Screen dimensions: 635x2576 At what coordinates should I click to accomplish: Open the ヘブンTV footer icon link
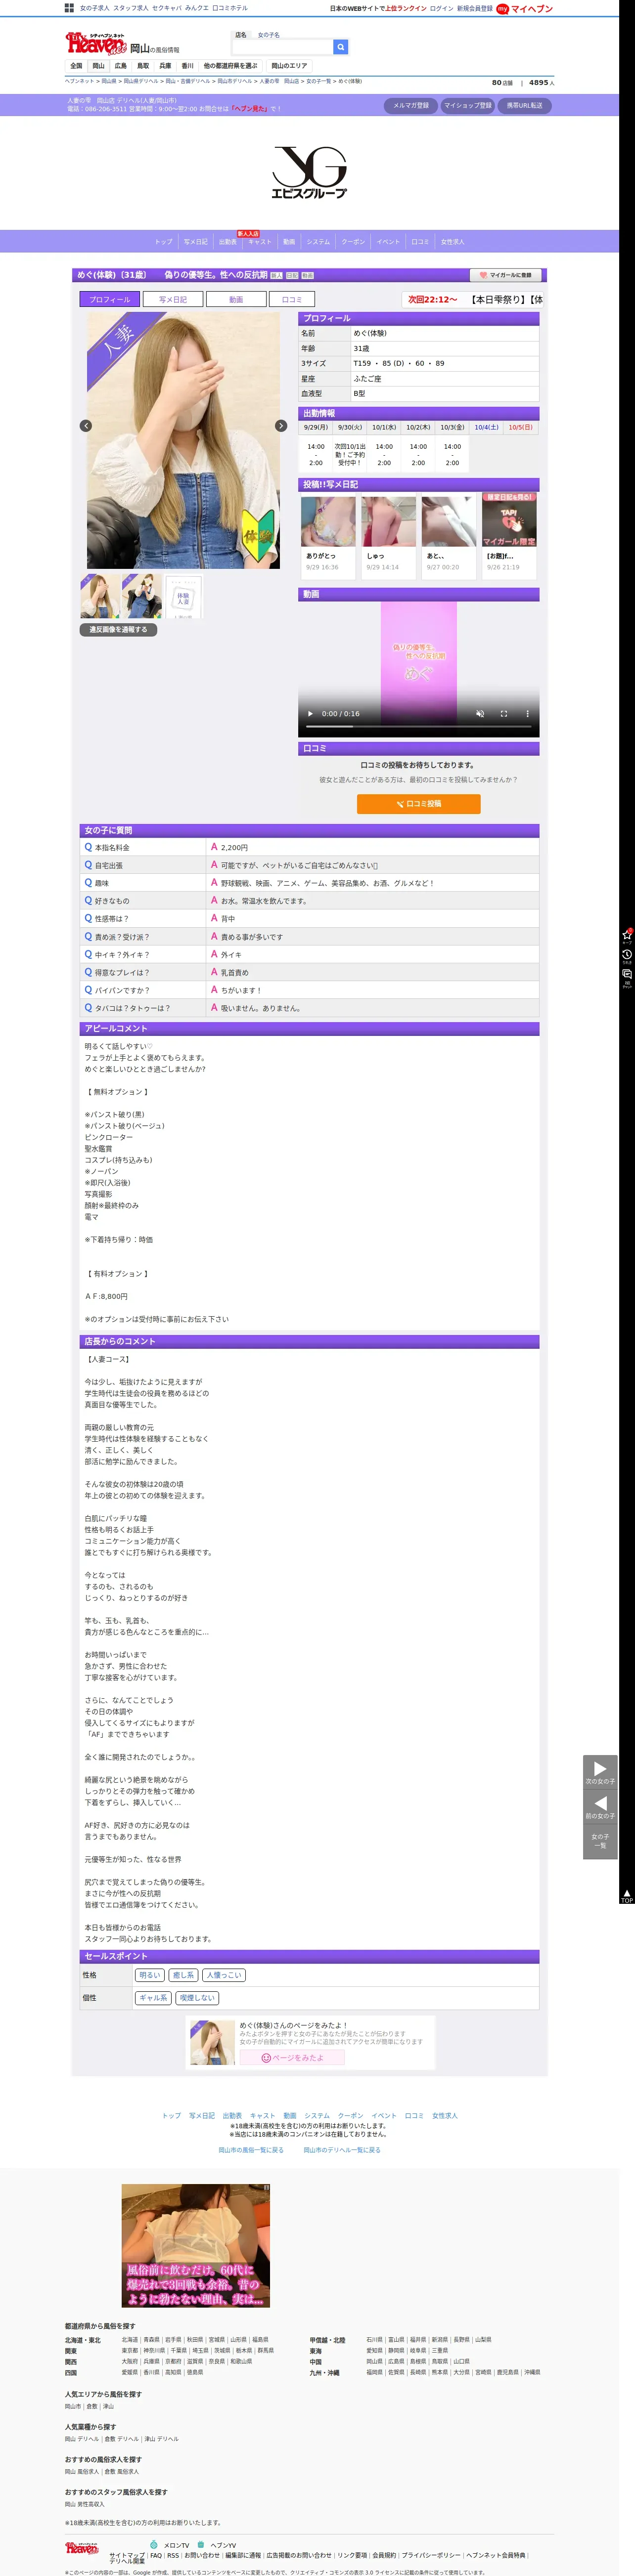click(x=217, y=2545)
